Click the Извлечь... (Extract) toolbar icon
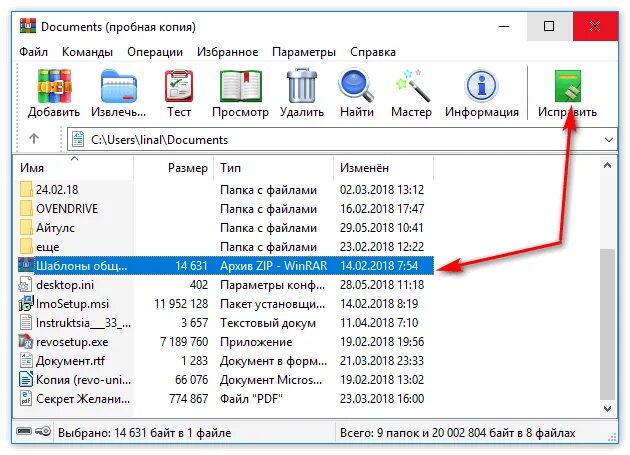This screenshot has height=455, width=630. (119, 86)
